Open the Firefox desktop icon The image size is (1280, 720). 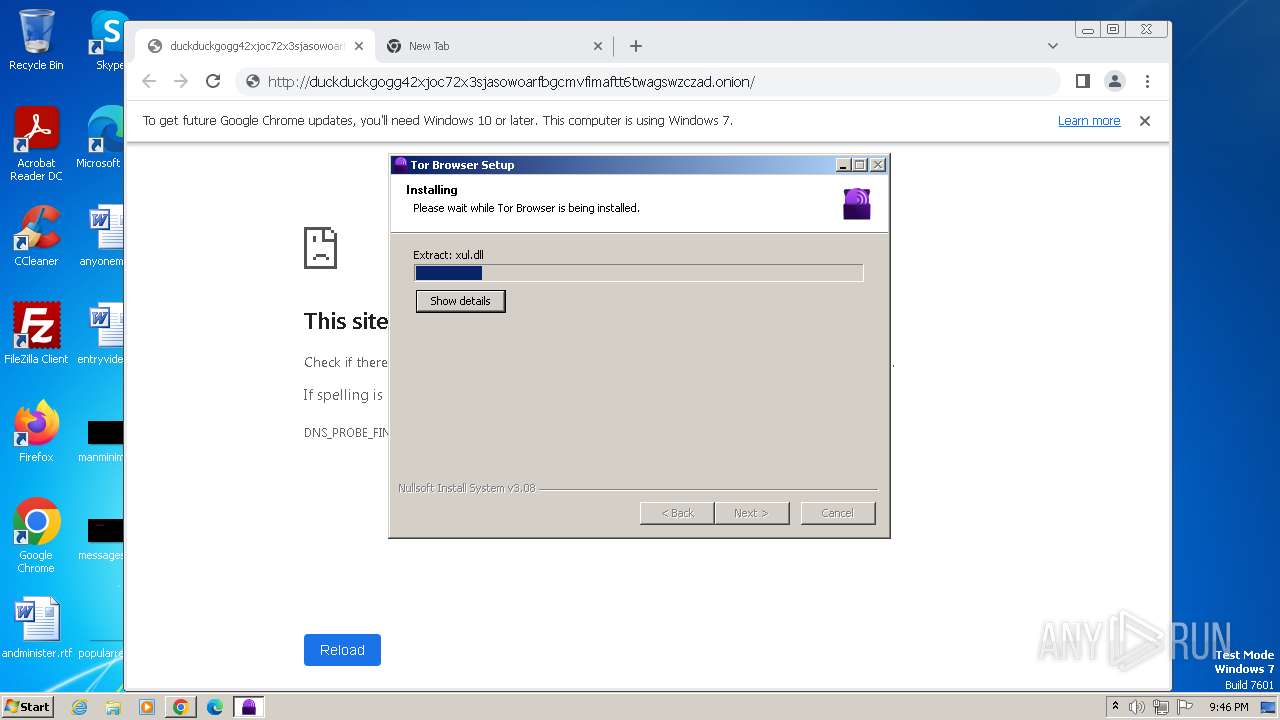[36, 432]
